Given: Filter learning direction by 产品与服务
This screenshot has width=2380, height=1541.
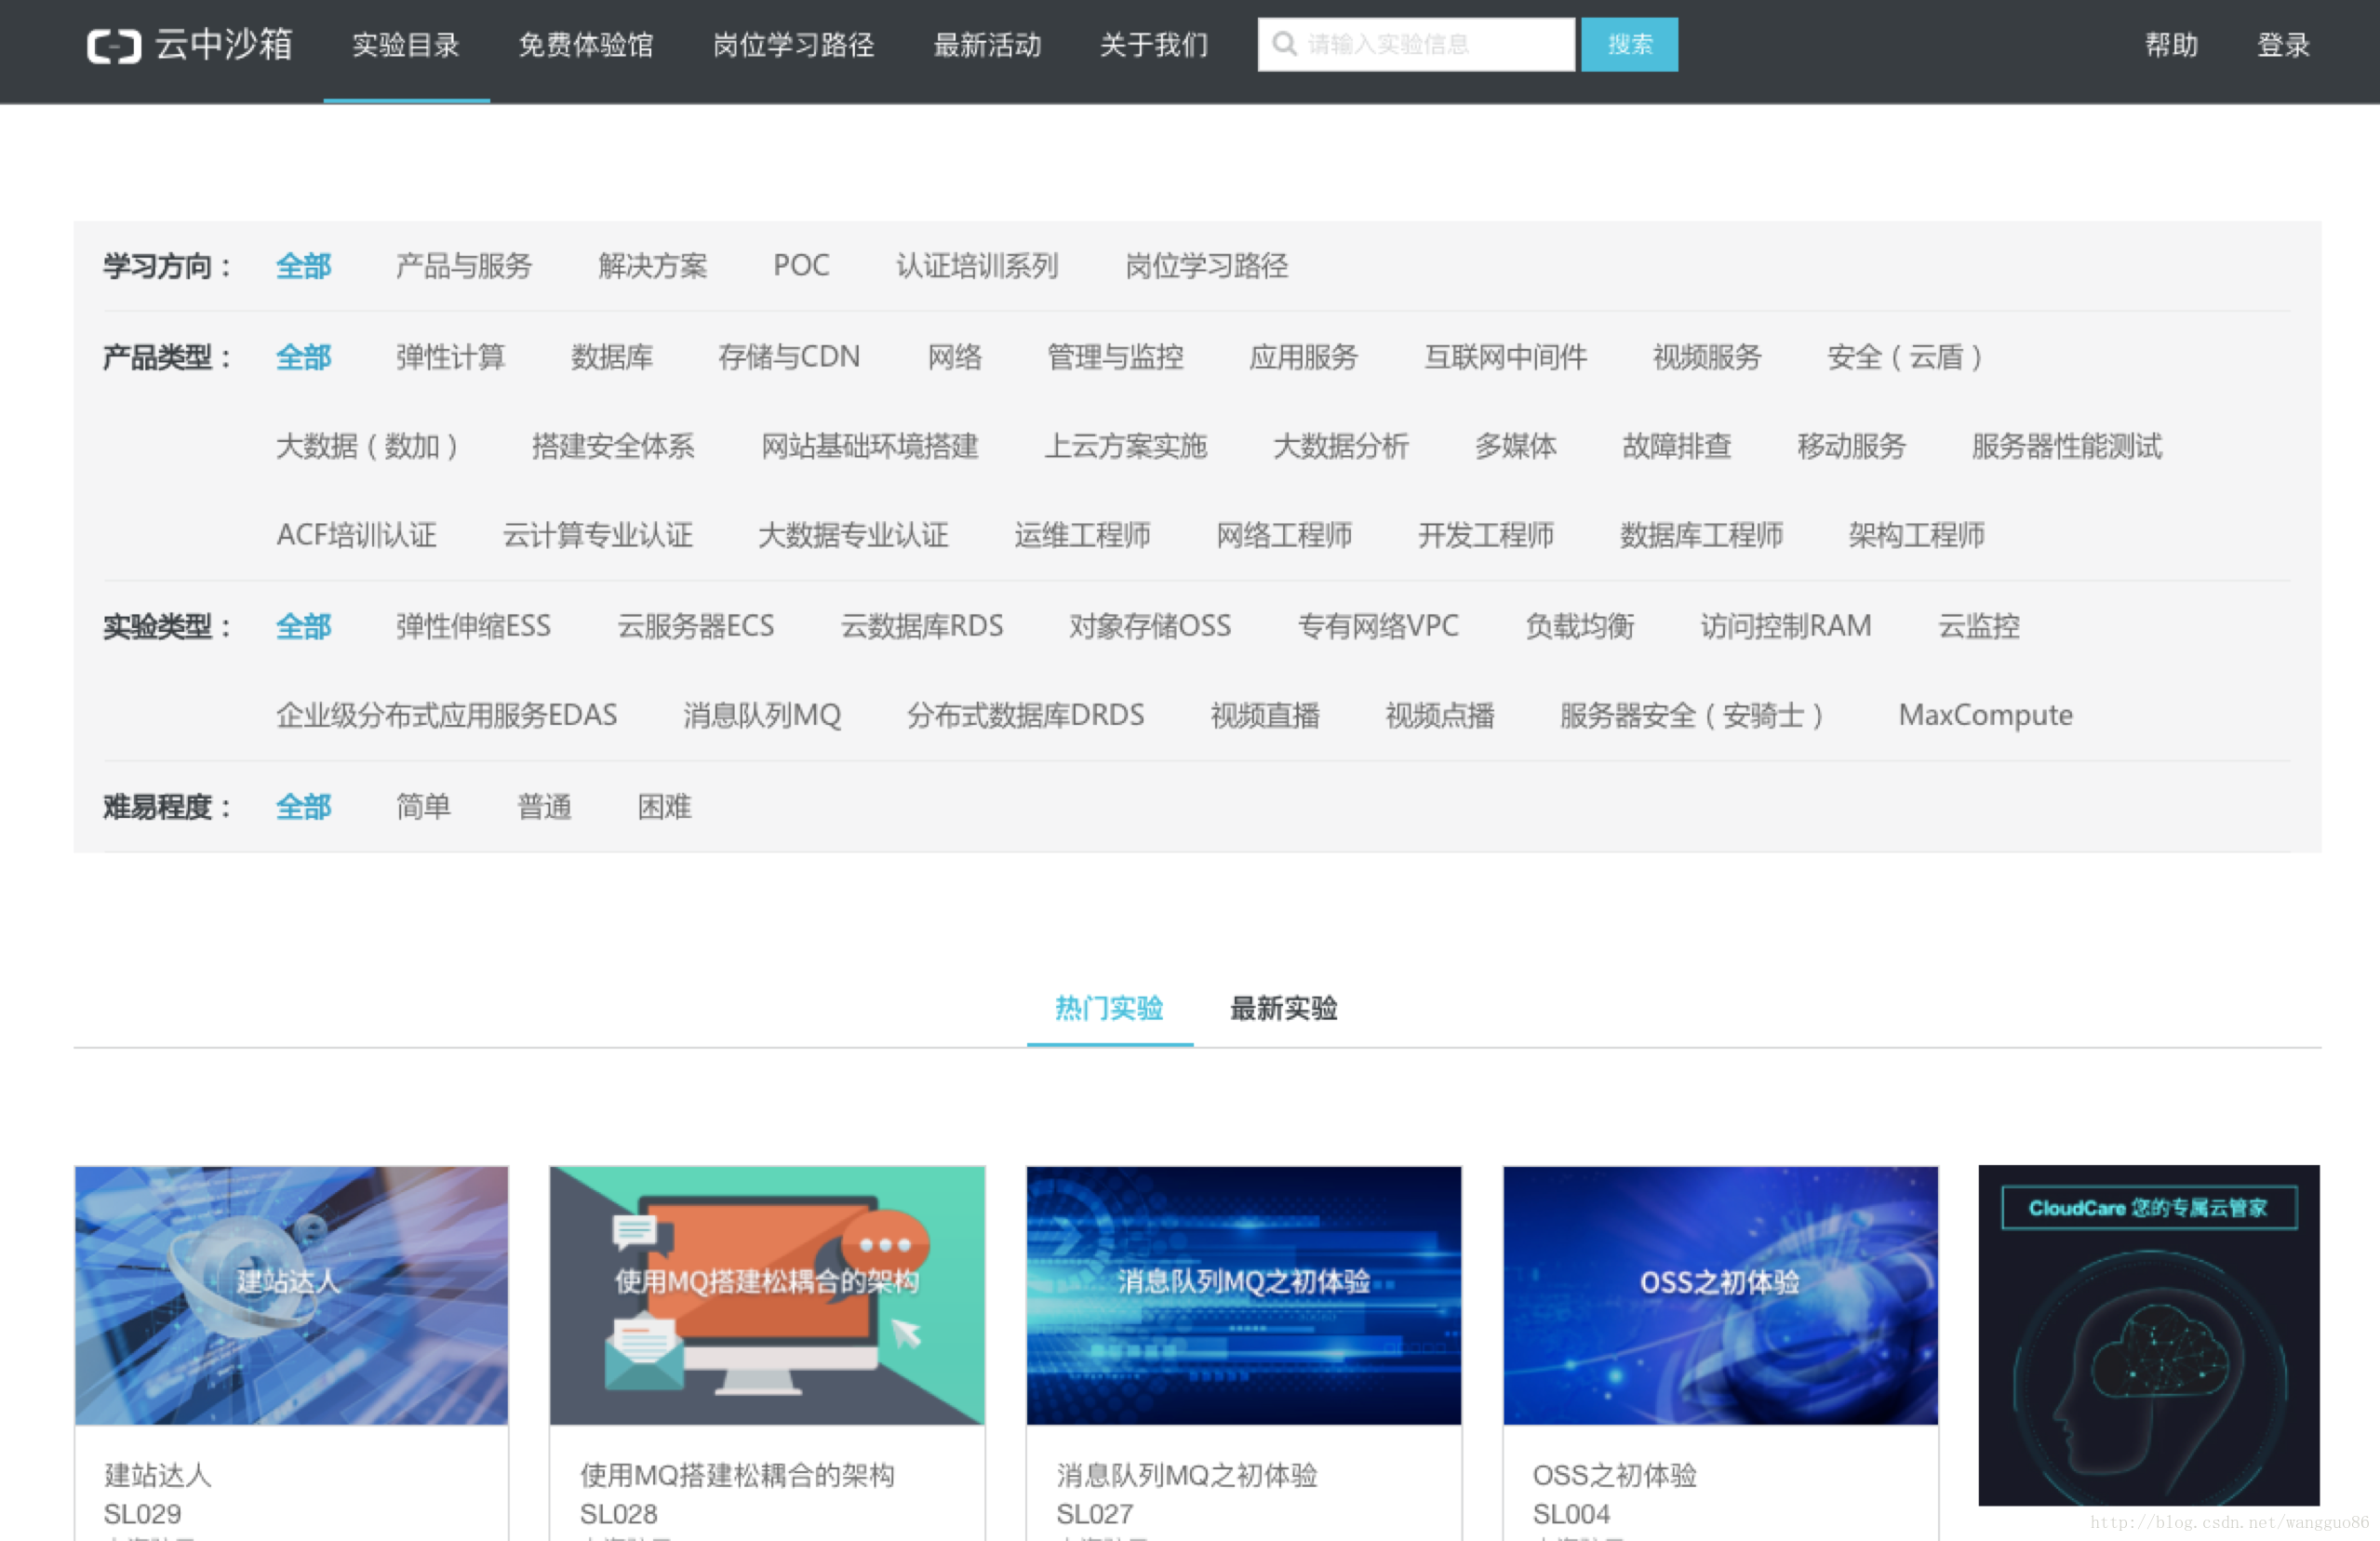Looking at the screenshot, I should point(464,266).
